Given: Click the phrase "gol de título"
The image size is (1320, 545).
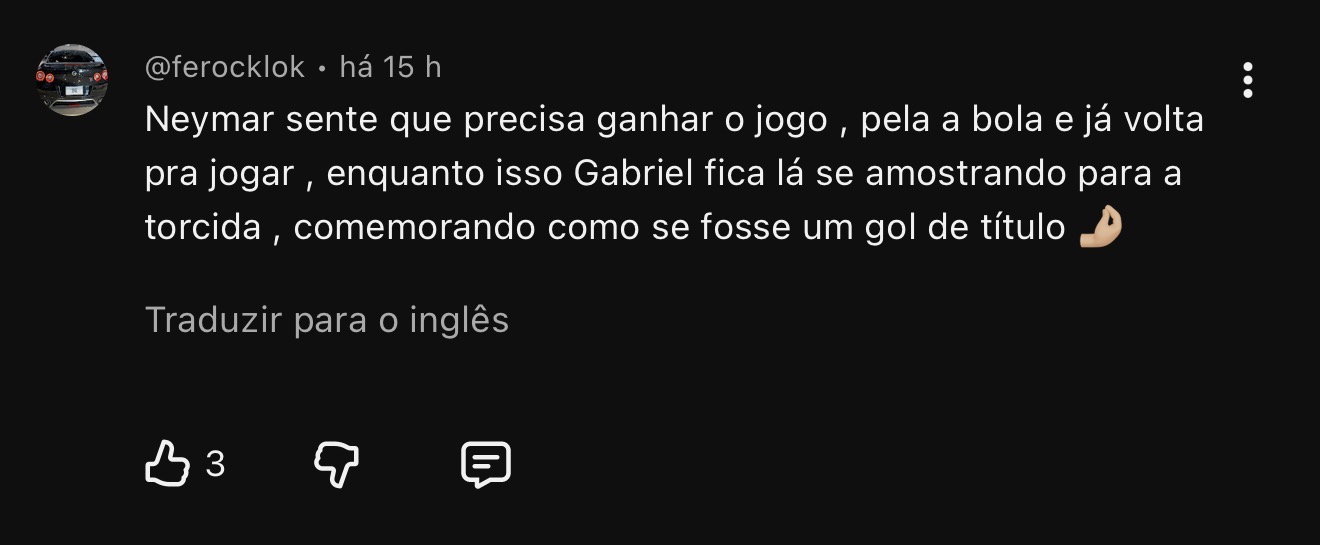Looking at the screenshot, I should 967,227.
